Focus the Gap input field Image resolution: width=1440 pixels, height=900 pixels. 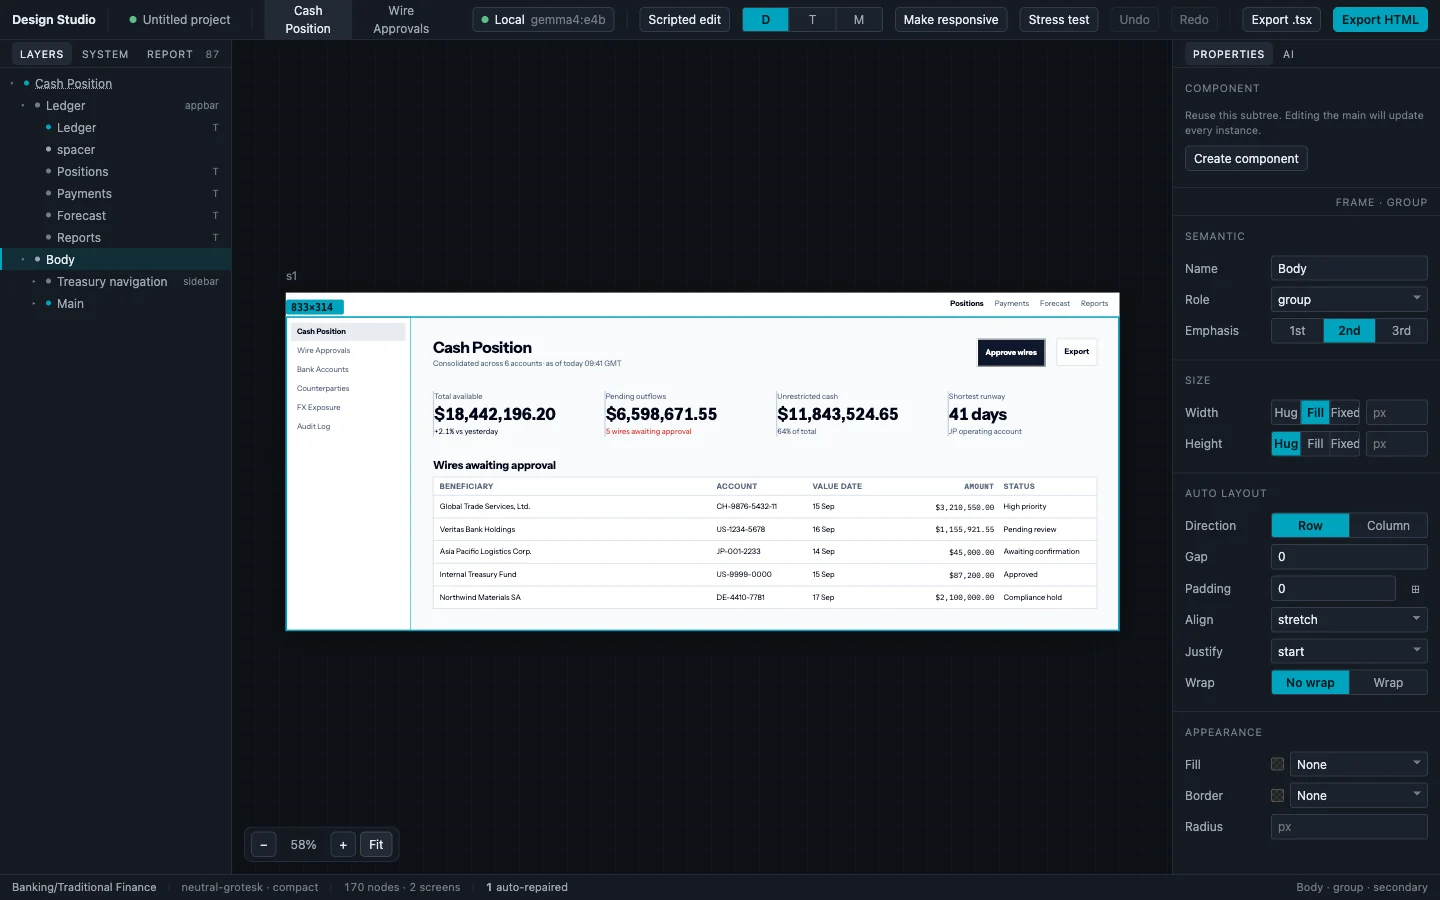point(1349,557)
